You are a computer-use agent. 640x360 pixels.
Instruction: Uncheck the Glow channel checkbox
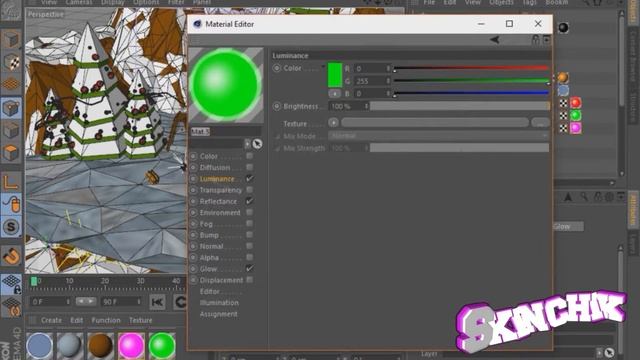249,269
